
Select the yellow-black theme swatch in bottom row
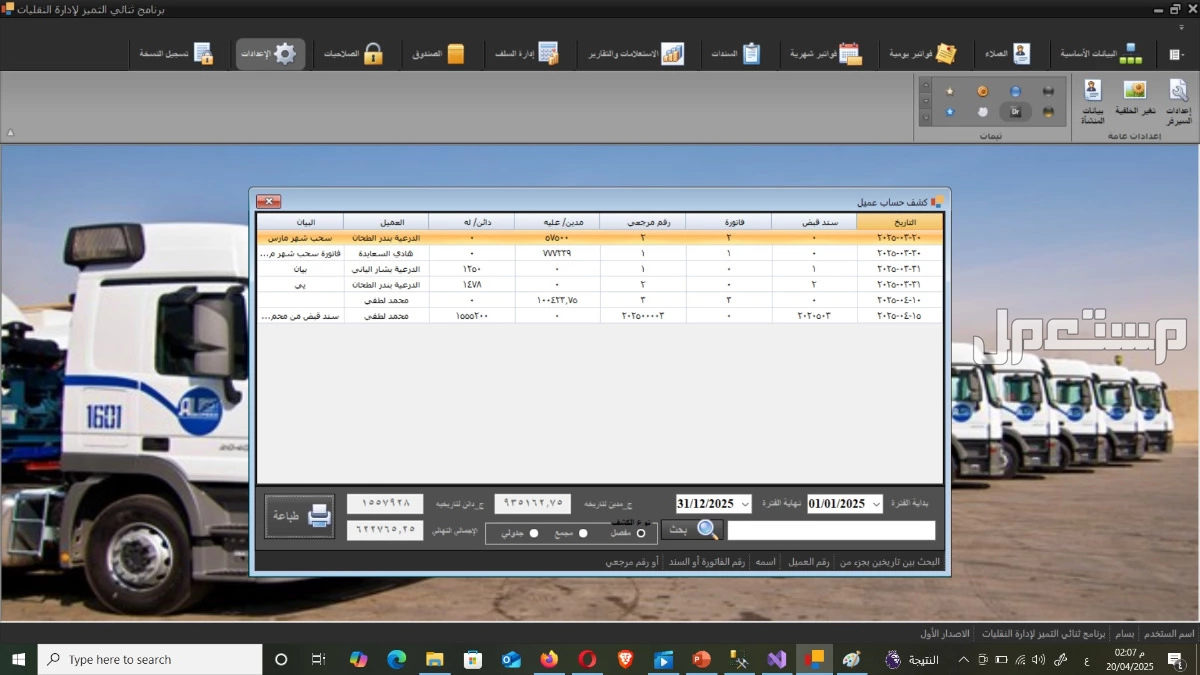[x=1048, y=112]
